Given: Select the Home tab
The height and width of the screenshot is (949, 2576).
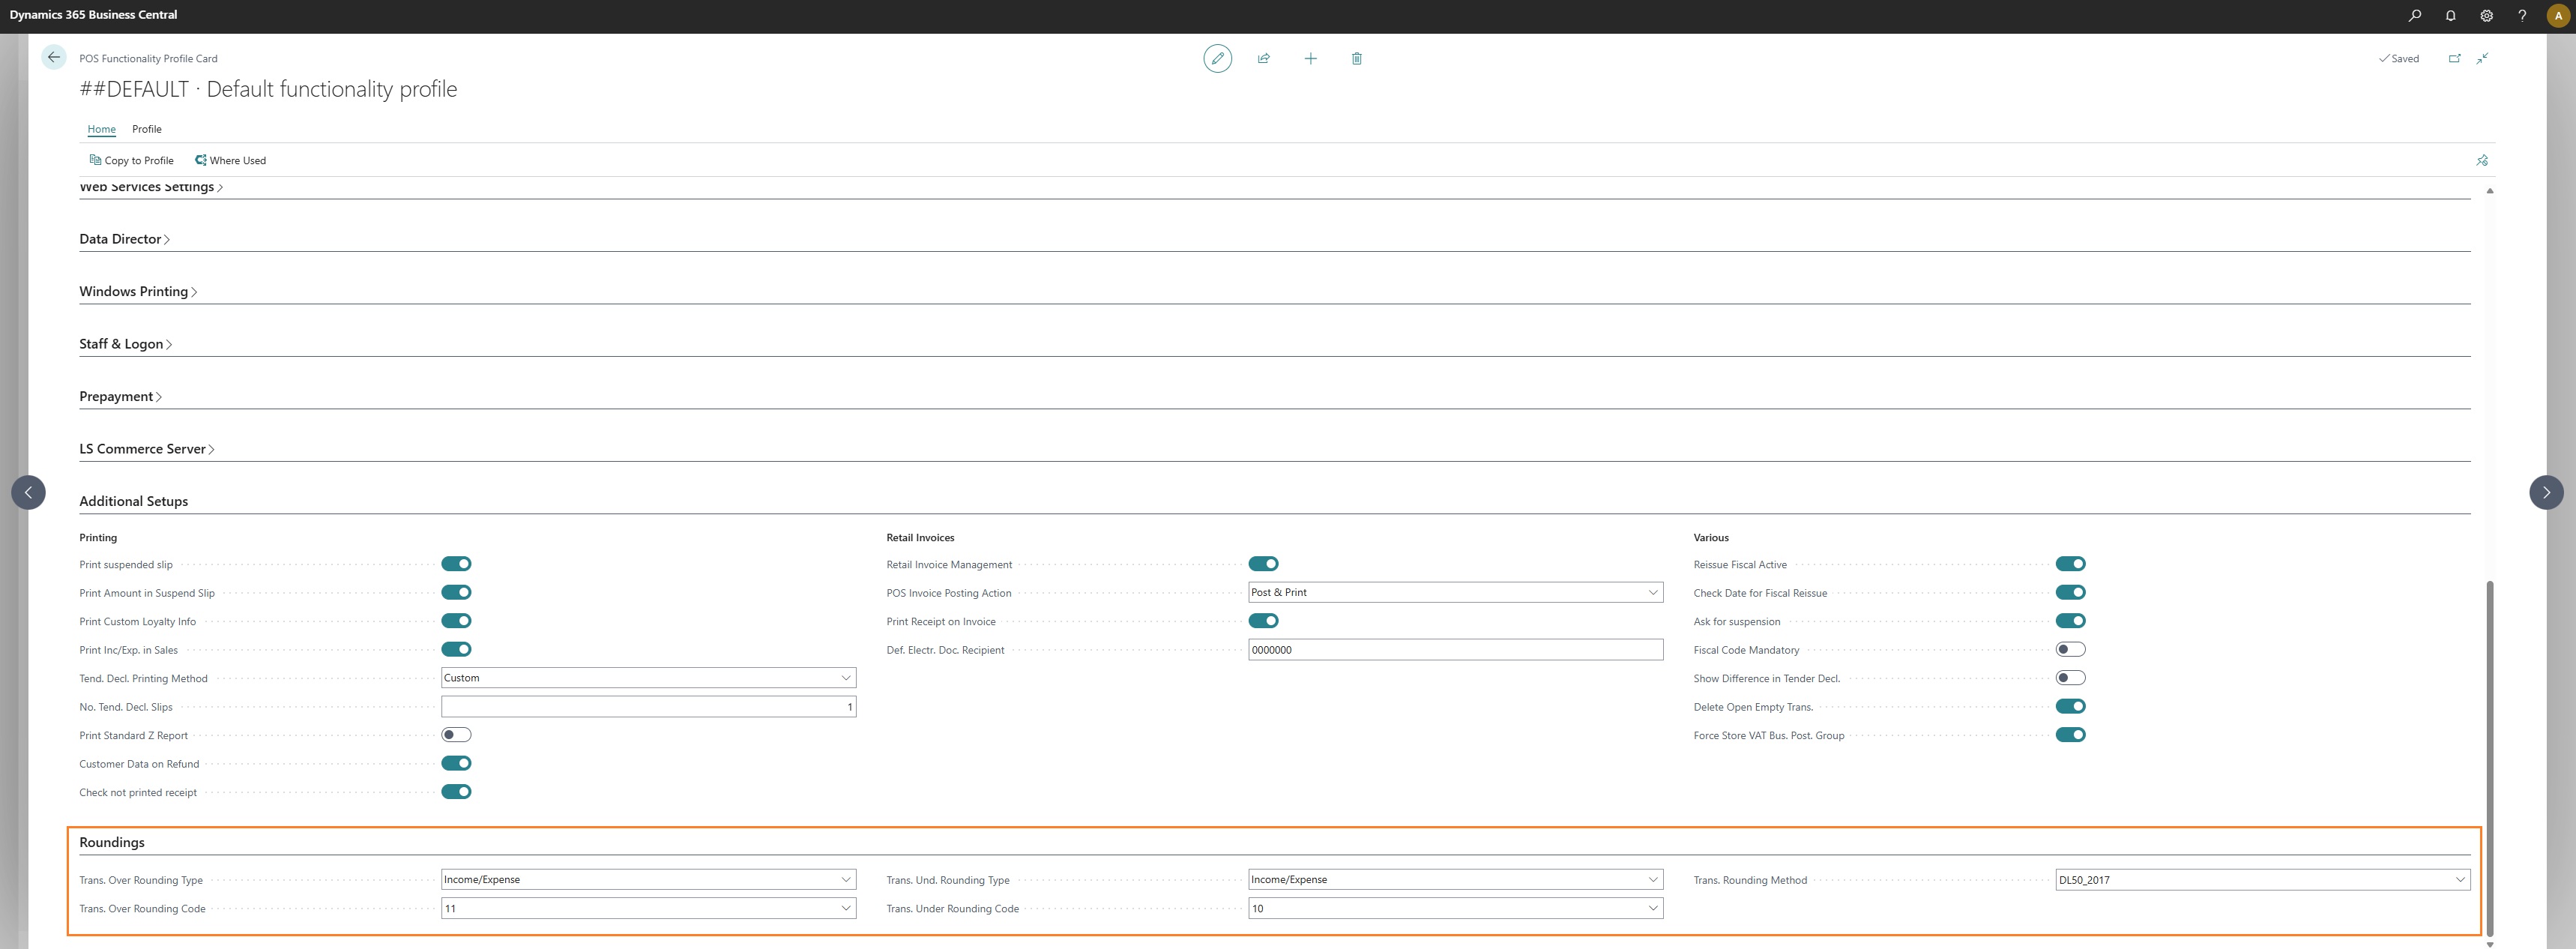Looking at the screenshot, I should 101,129.
